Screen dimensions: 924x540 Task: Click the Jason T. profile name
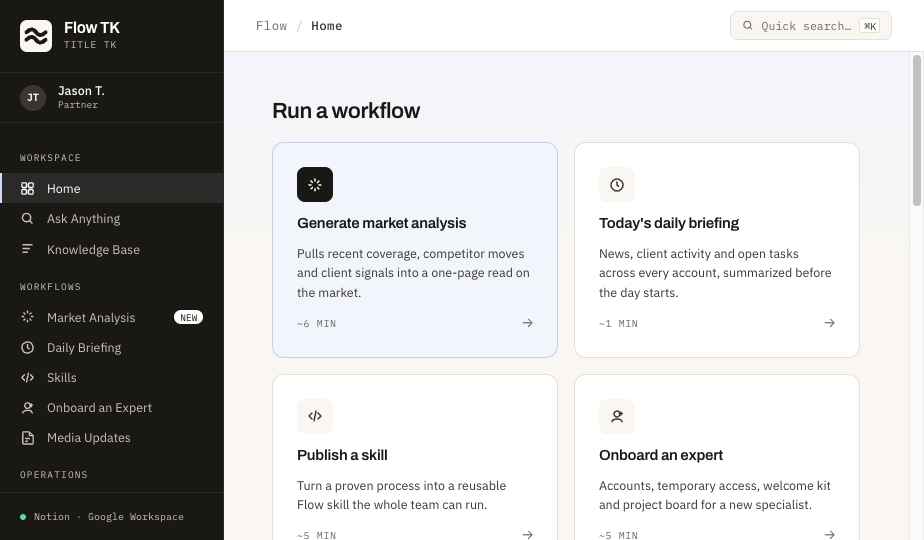81,91
